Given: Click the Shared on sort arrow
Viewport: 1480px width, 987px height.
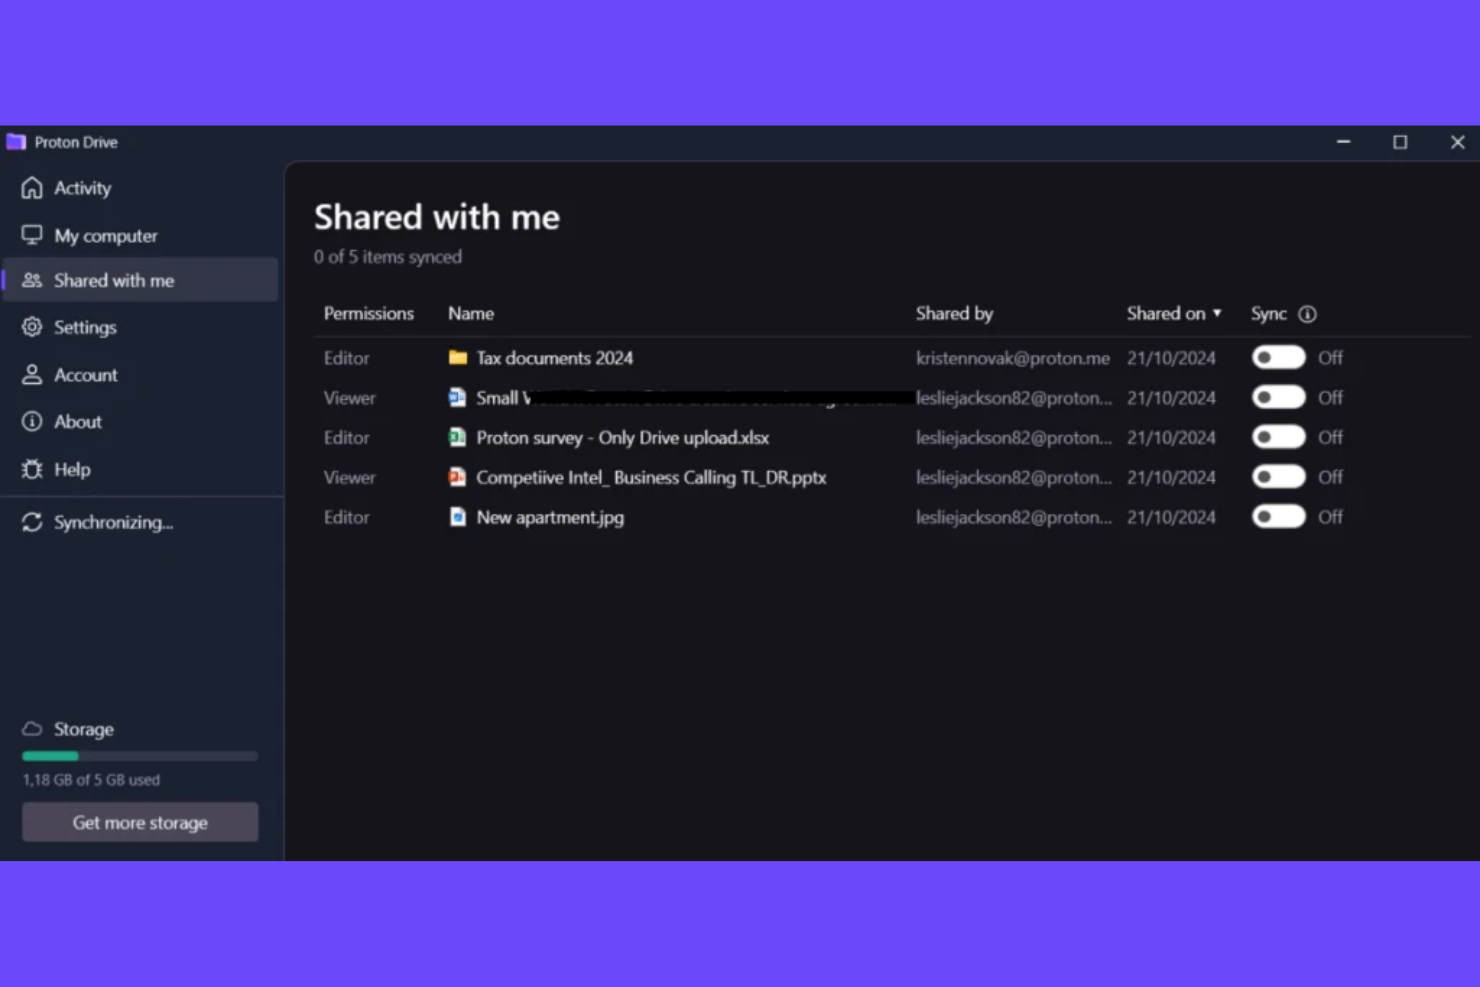Looking at the screenshot, I should [x=1217, y=313].
